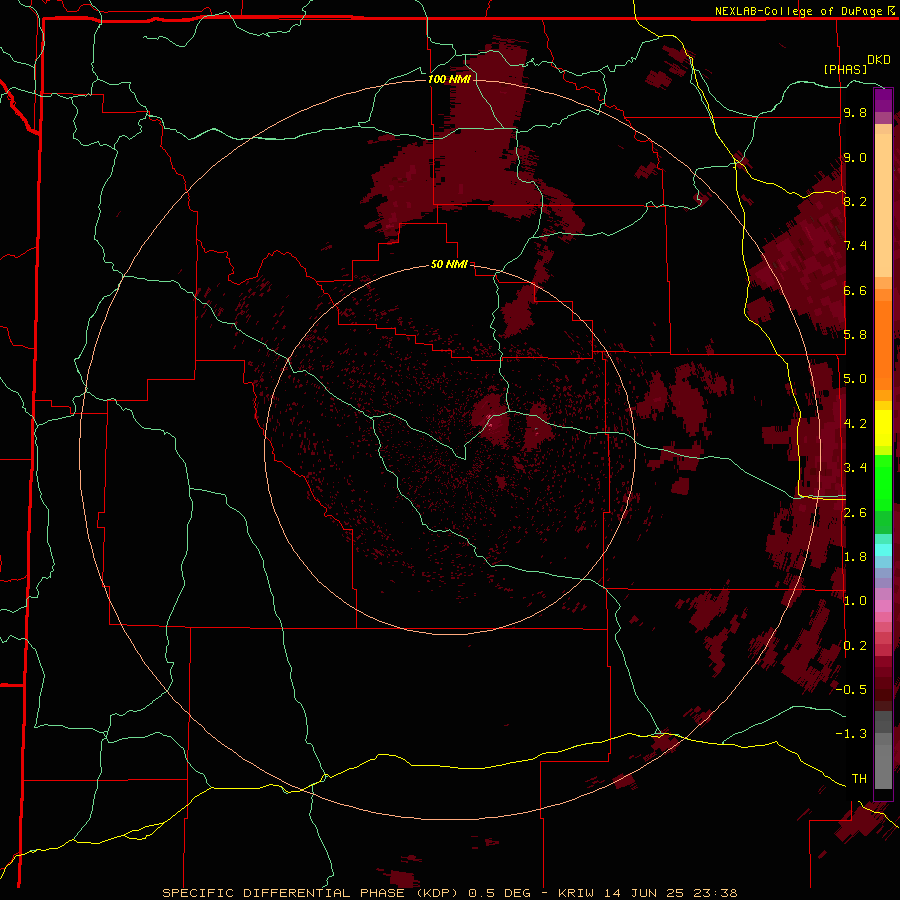
Task: Click the 3.4 scale value
Action: (855, 468)
